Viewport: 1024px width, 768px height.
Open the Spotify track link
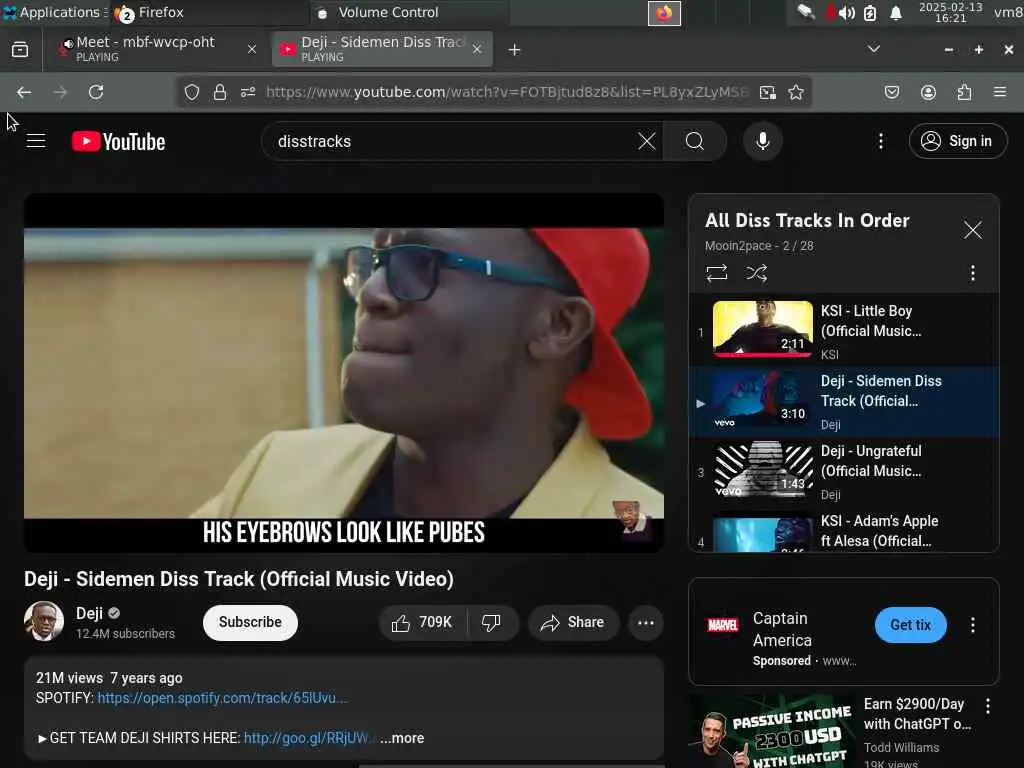tap(222, 698)
